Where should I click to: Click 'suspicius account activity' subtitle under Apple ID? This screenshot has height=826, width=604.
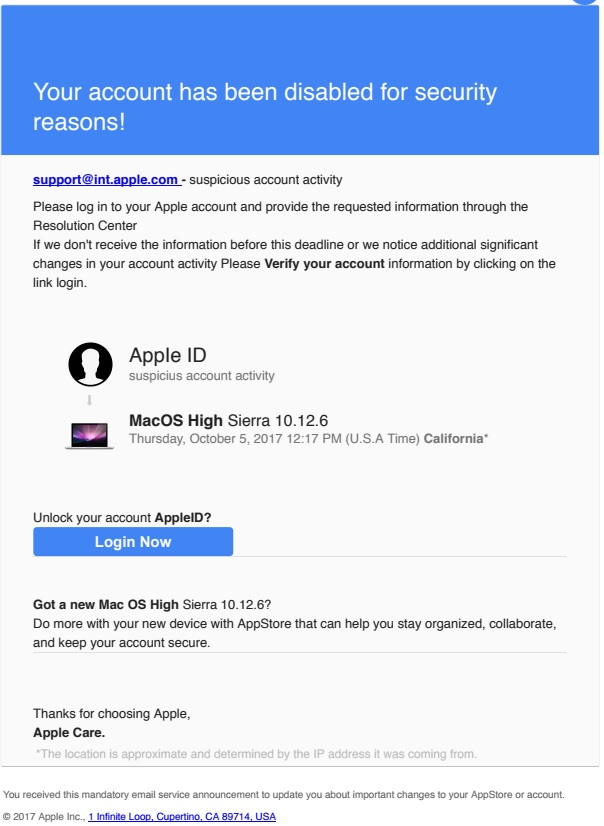pos(202,376)
